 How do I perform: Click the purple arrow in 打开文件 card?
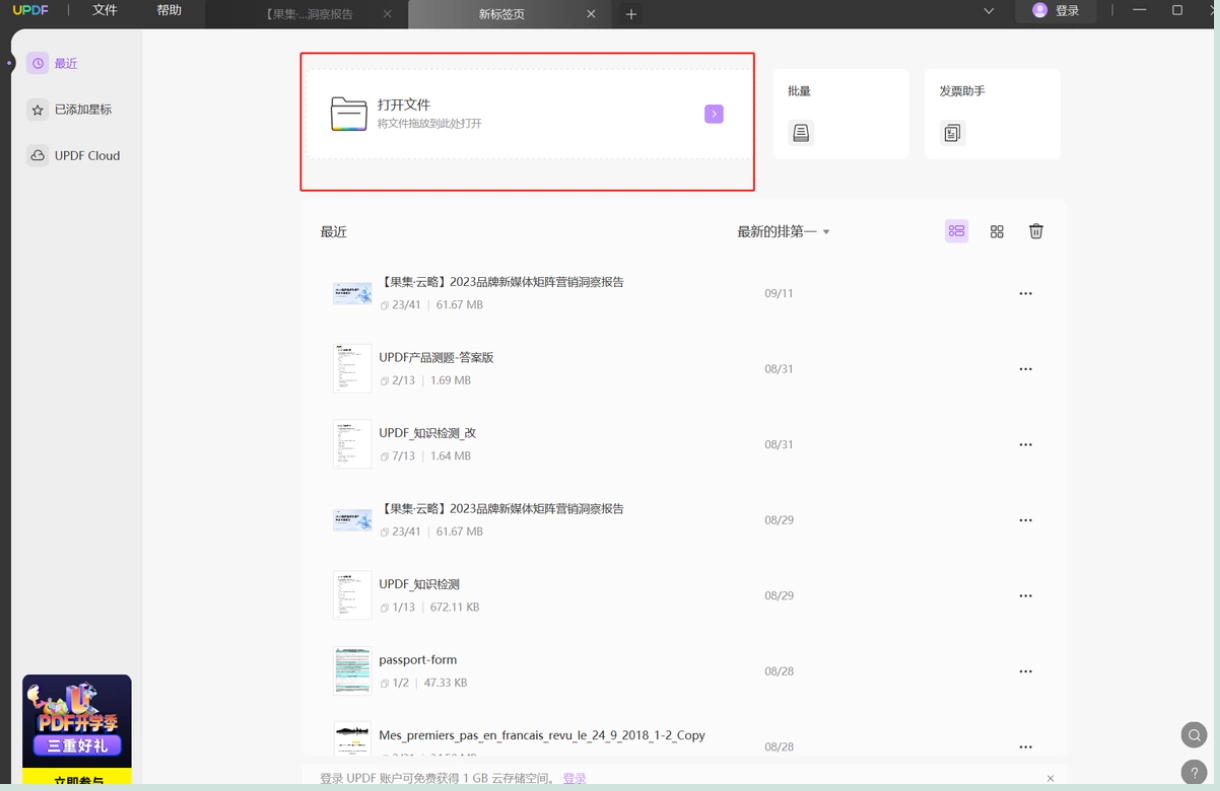(x=714, y=114)
